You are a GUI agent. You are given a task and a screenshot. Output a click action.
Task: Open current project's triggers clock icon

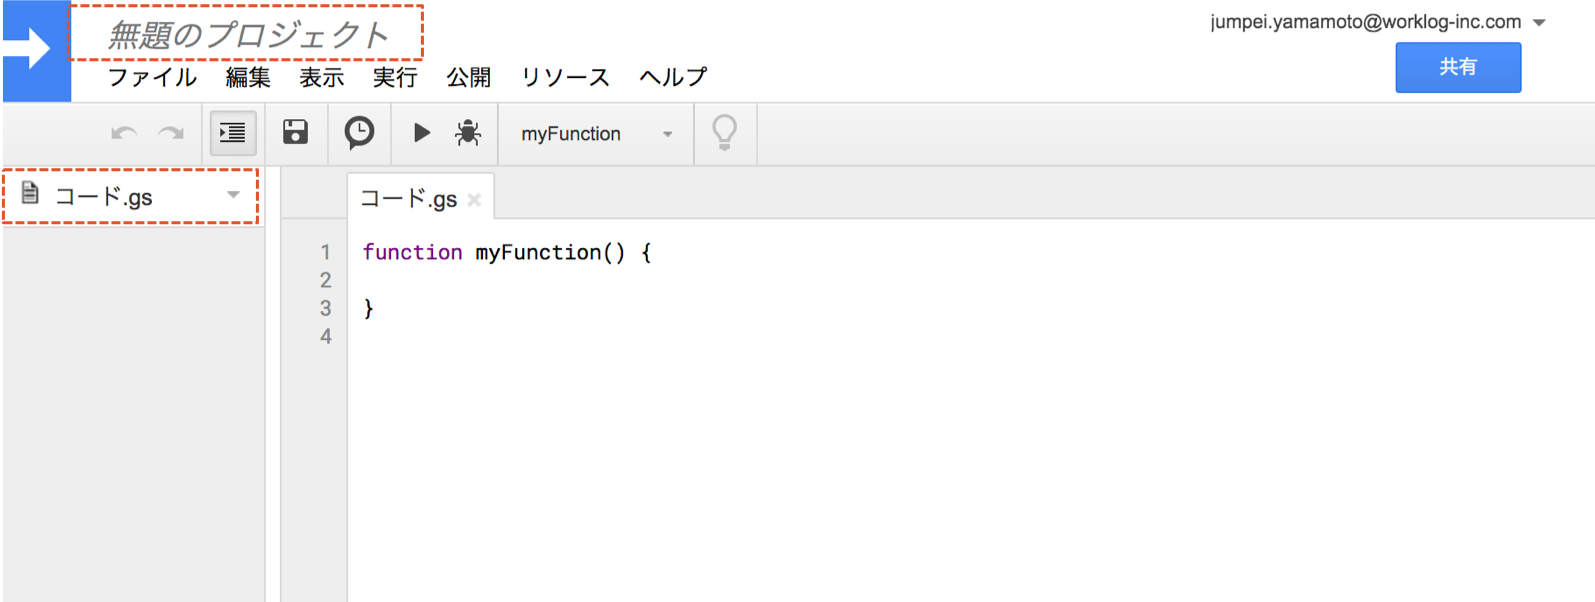(359, 132)
